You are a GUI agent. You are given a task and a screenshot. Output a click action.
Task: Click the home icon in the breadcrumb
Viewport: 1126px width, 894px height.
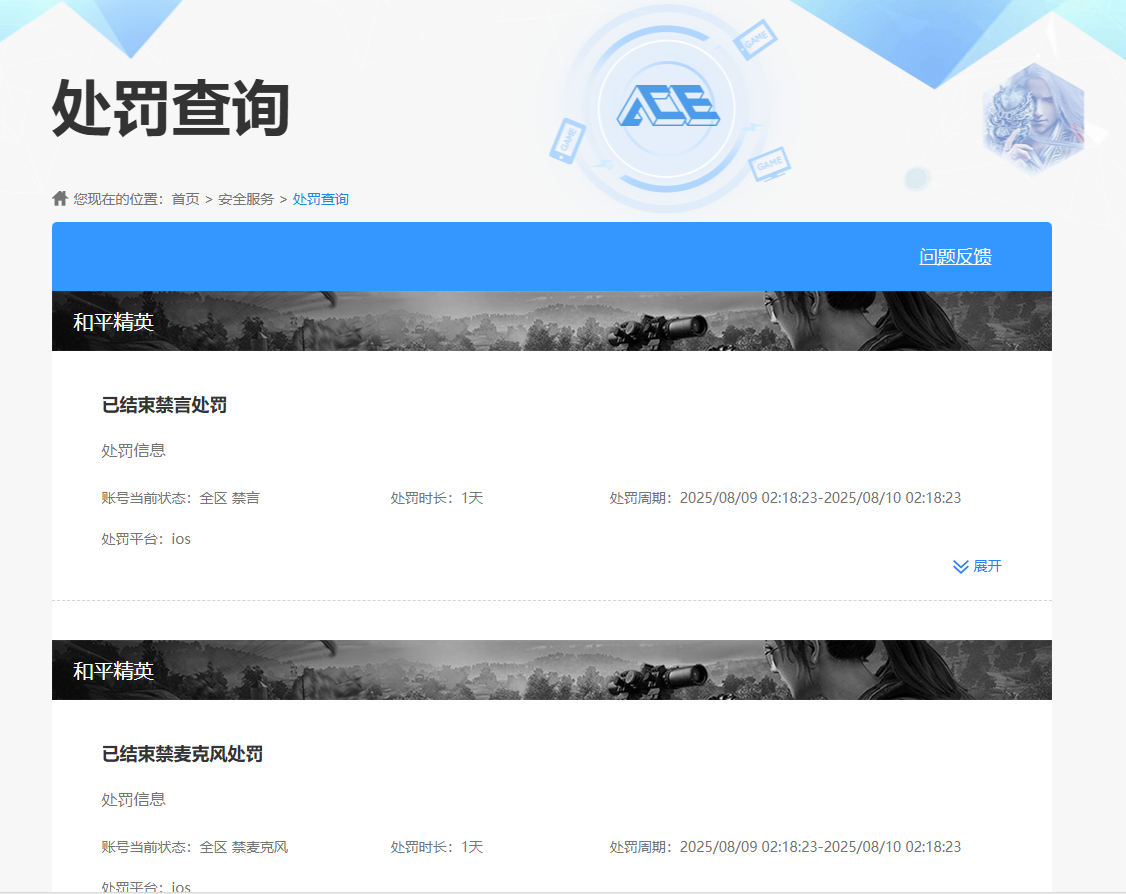[60, 198]
